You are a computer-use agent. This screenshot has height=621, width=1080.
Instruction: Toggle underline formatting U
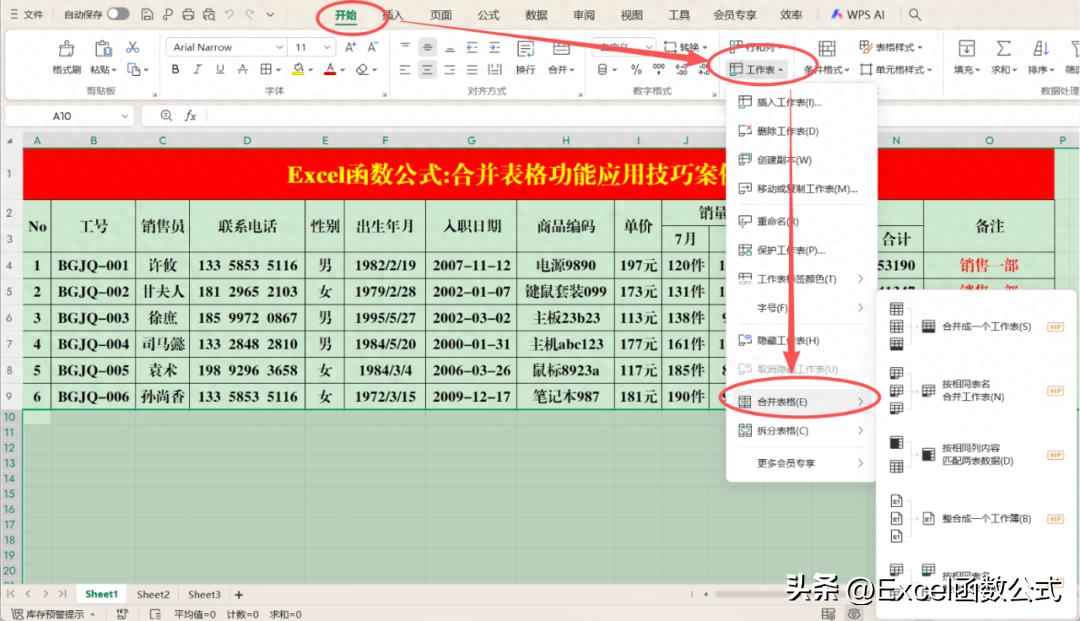(x=220, y=70)
